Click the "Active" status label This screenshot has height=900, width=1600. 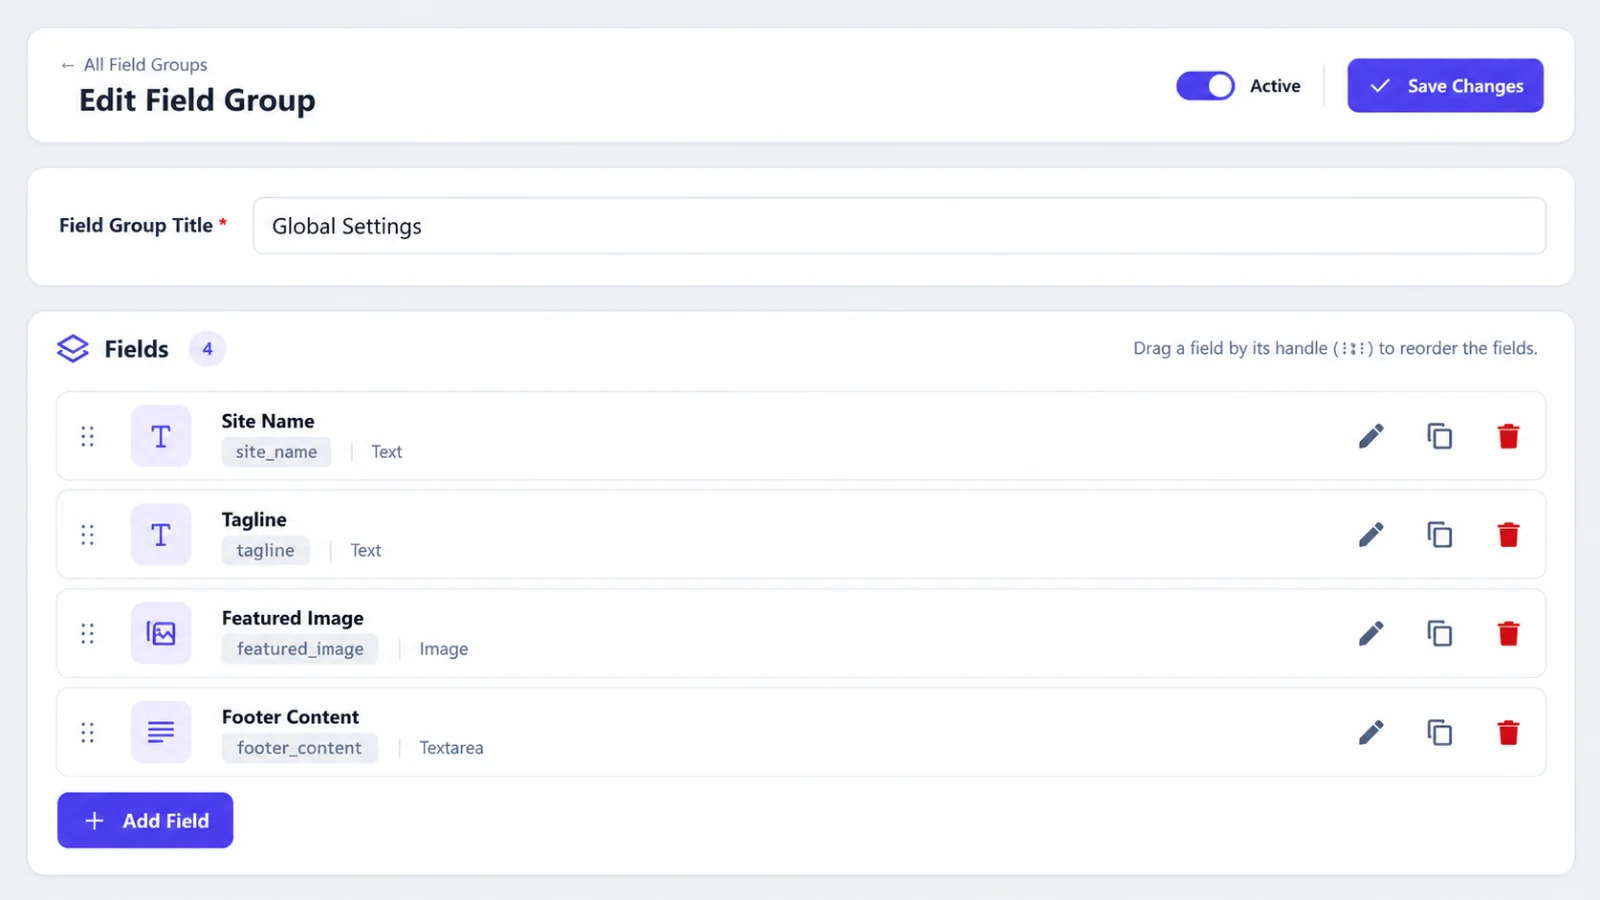[1275, 86]
